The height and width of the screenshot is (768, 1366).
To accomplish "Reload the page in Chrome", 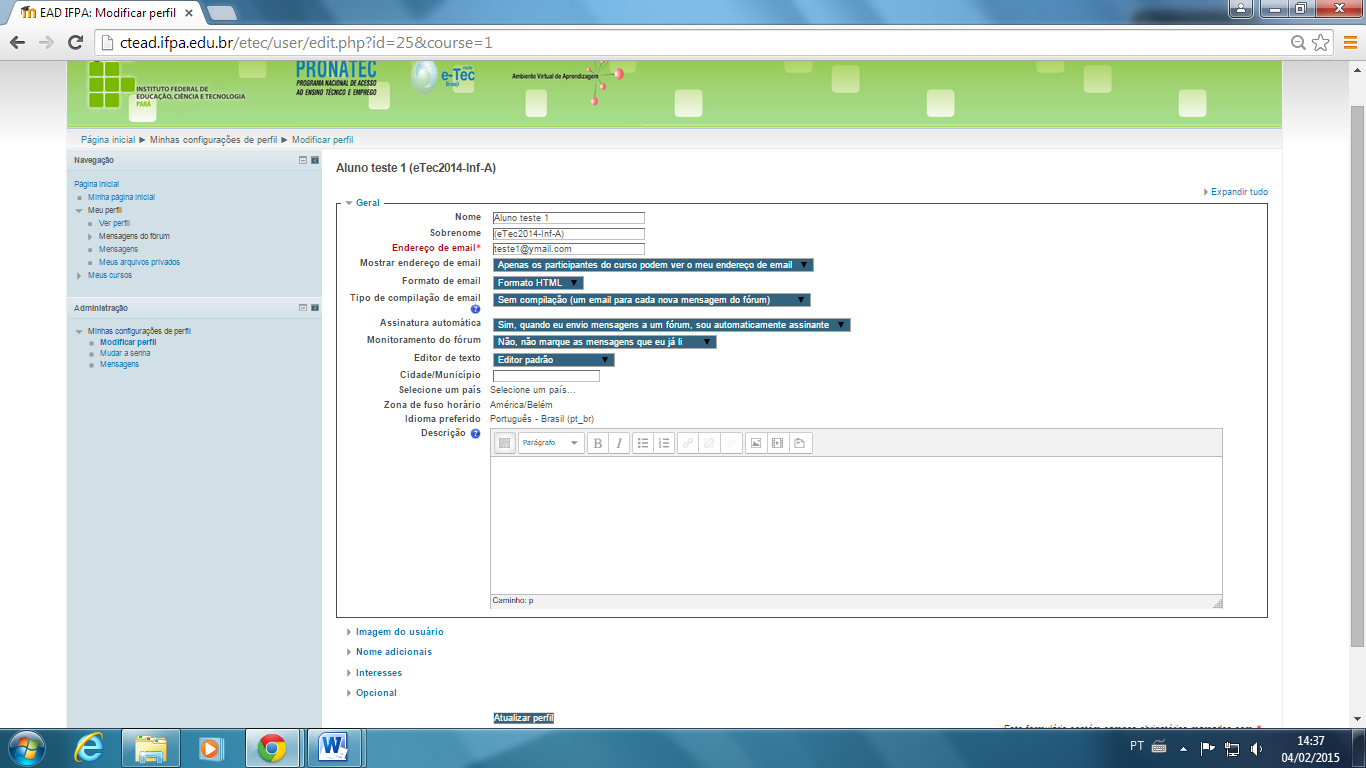I will tap(75, 43).
